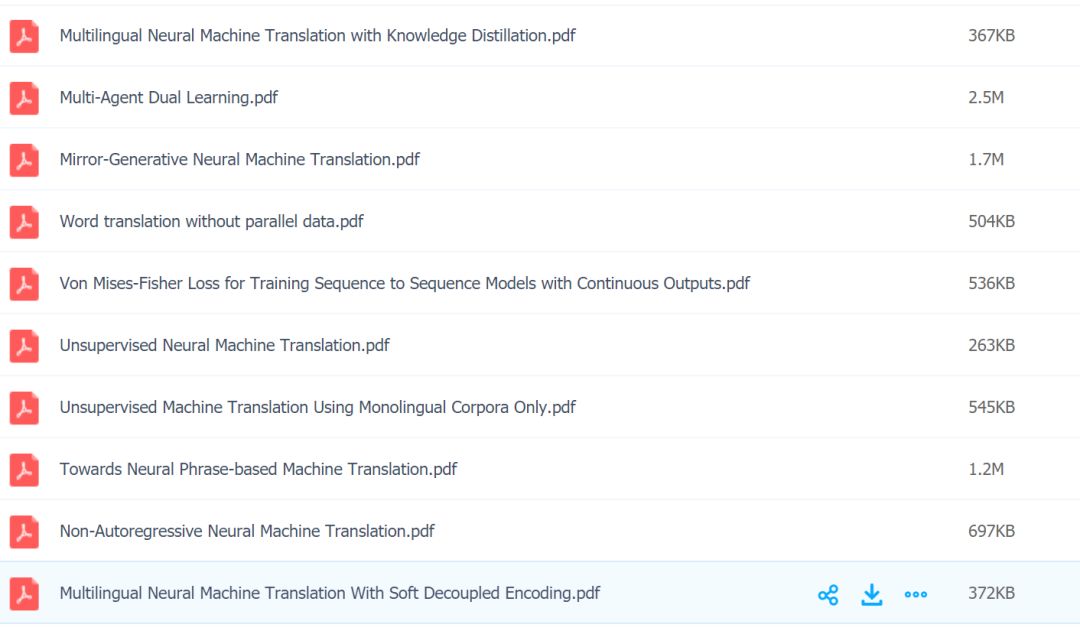Screen dimensions: 1080x631
Task: Click the share icon on the highlighted row
Action: [x=828, y=595]
